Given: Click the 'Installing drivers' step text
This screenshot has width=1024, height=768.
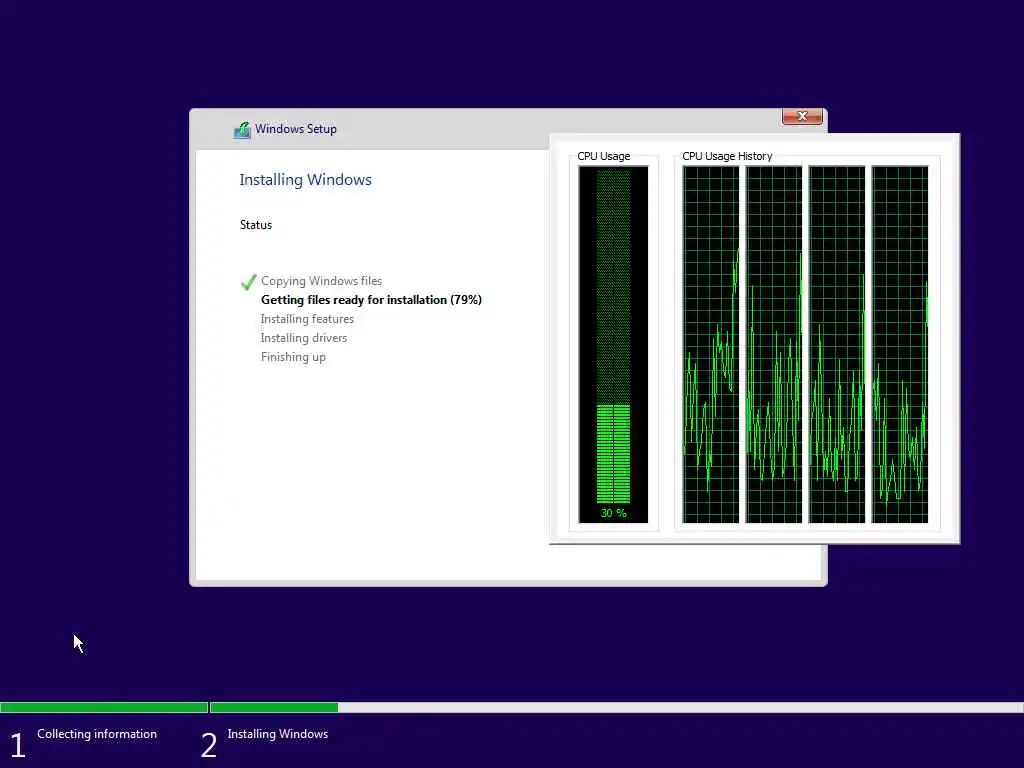Looking at the screenshot, I should pyautogui.click(x=304, y=338).
